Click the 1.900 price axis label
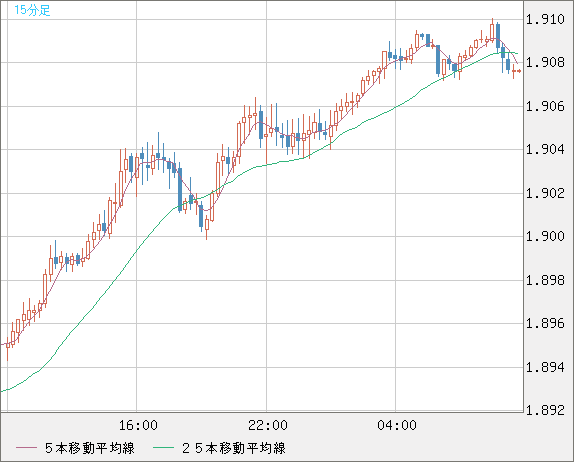 click(x=545, y=236)
